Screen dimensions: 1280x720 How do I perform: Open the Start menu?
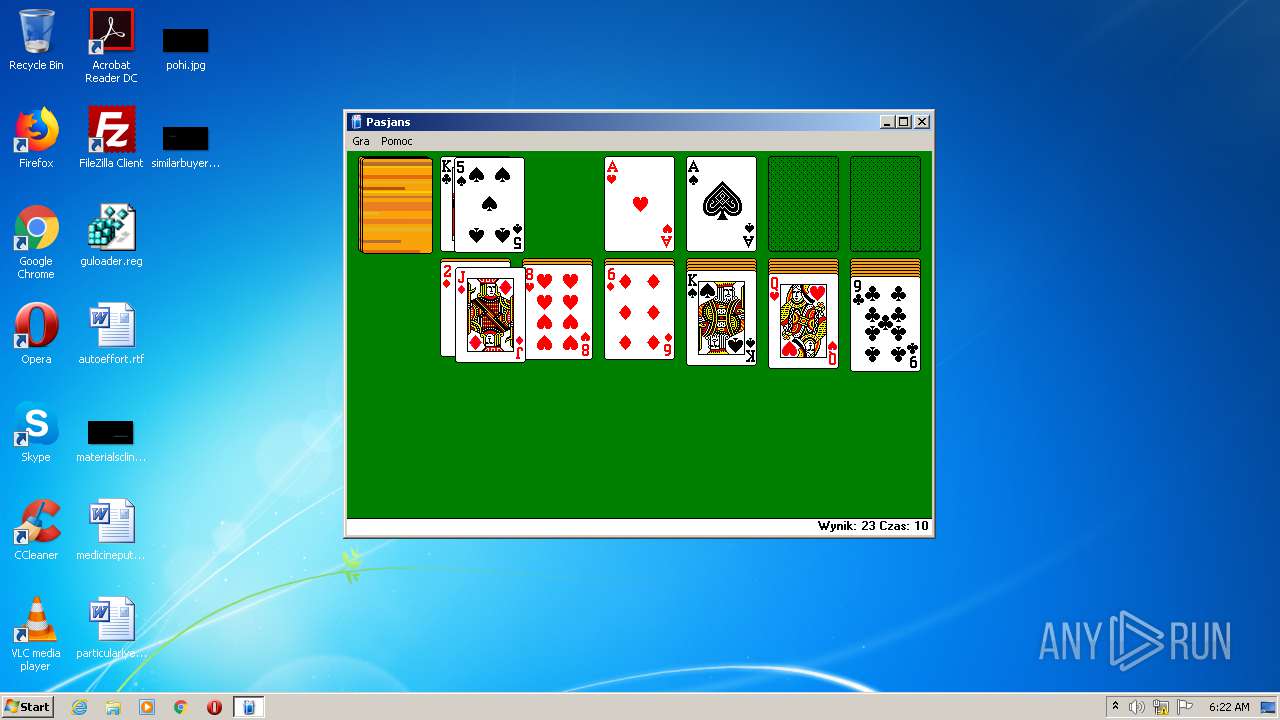tap(27, 706)
